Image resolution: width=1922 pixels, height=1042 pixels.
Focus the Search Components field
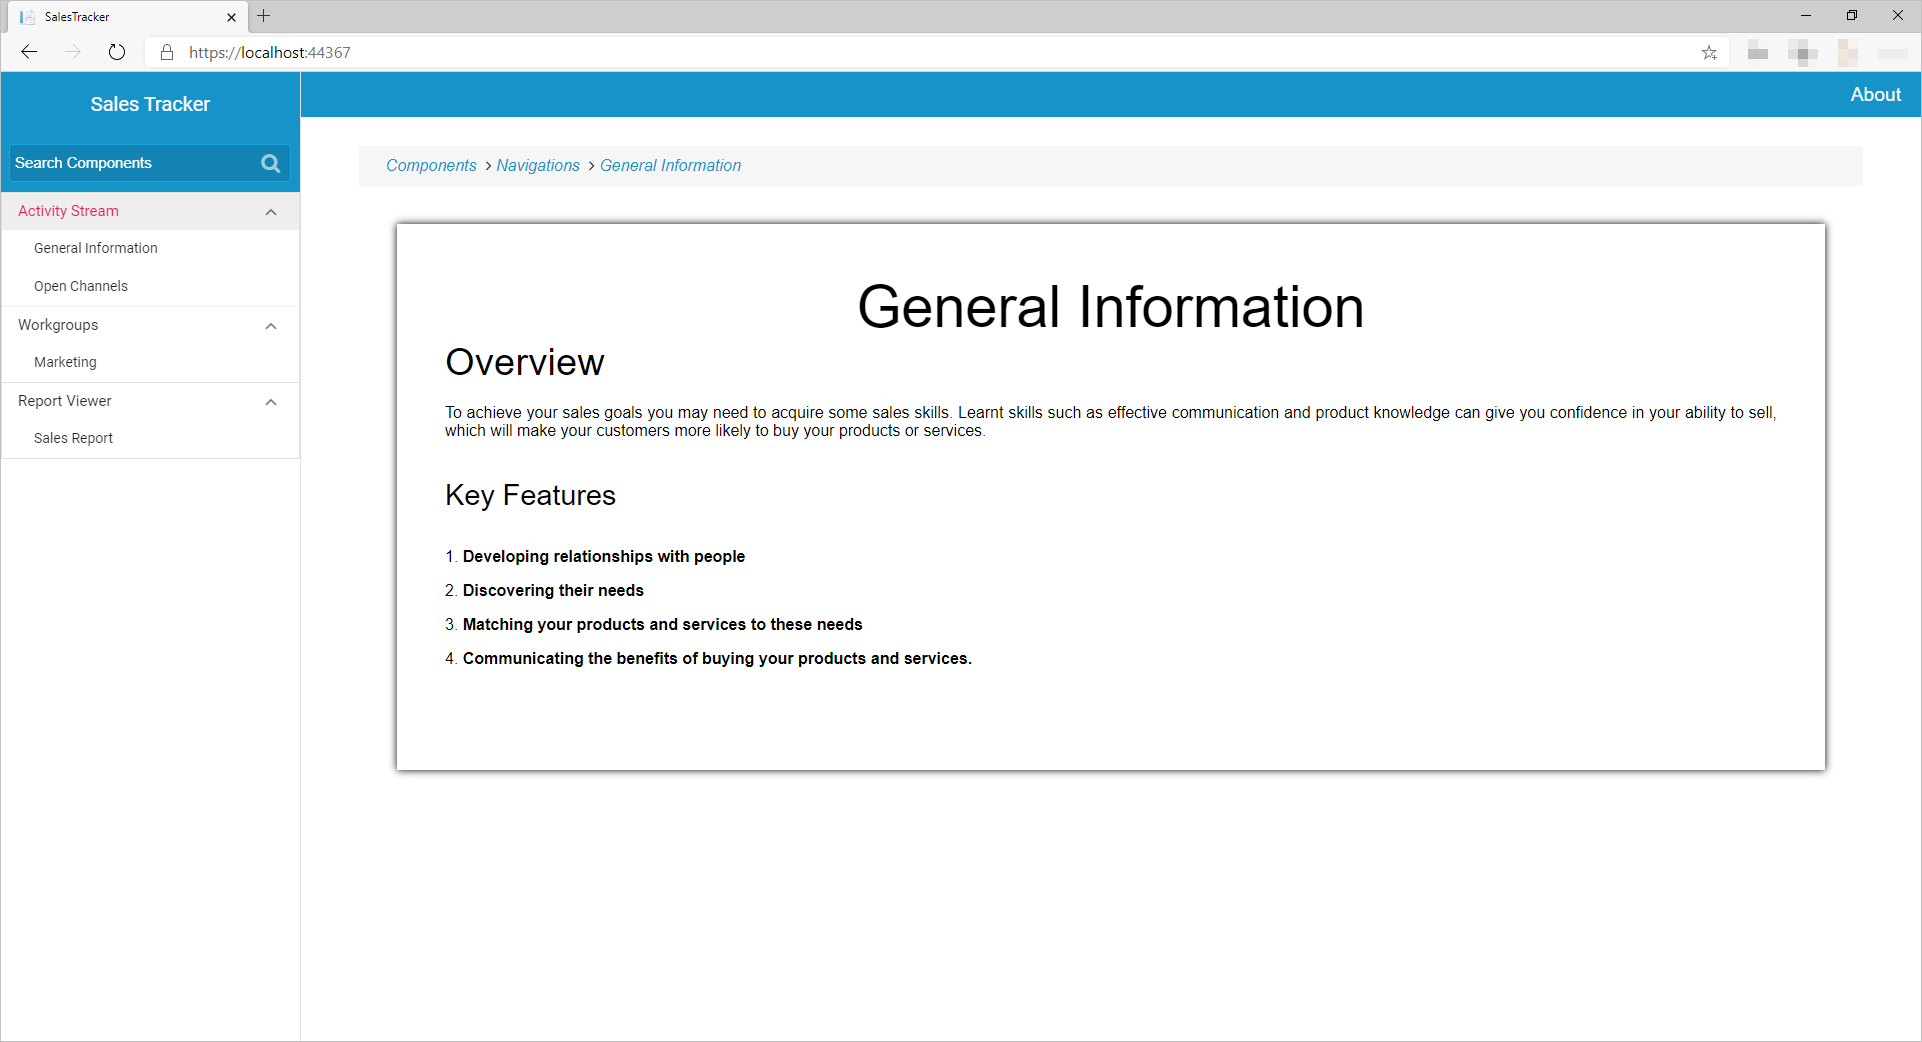tap(130, 163)
